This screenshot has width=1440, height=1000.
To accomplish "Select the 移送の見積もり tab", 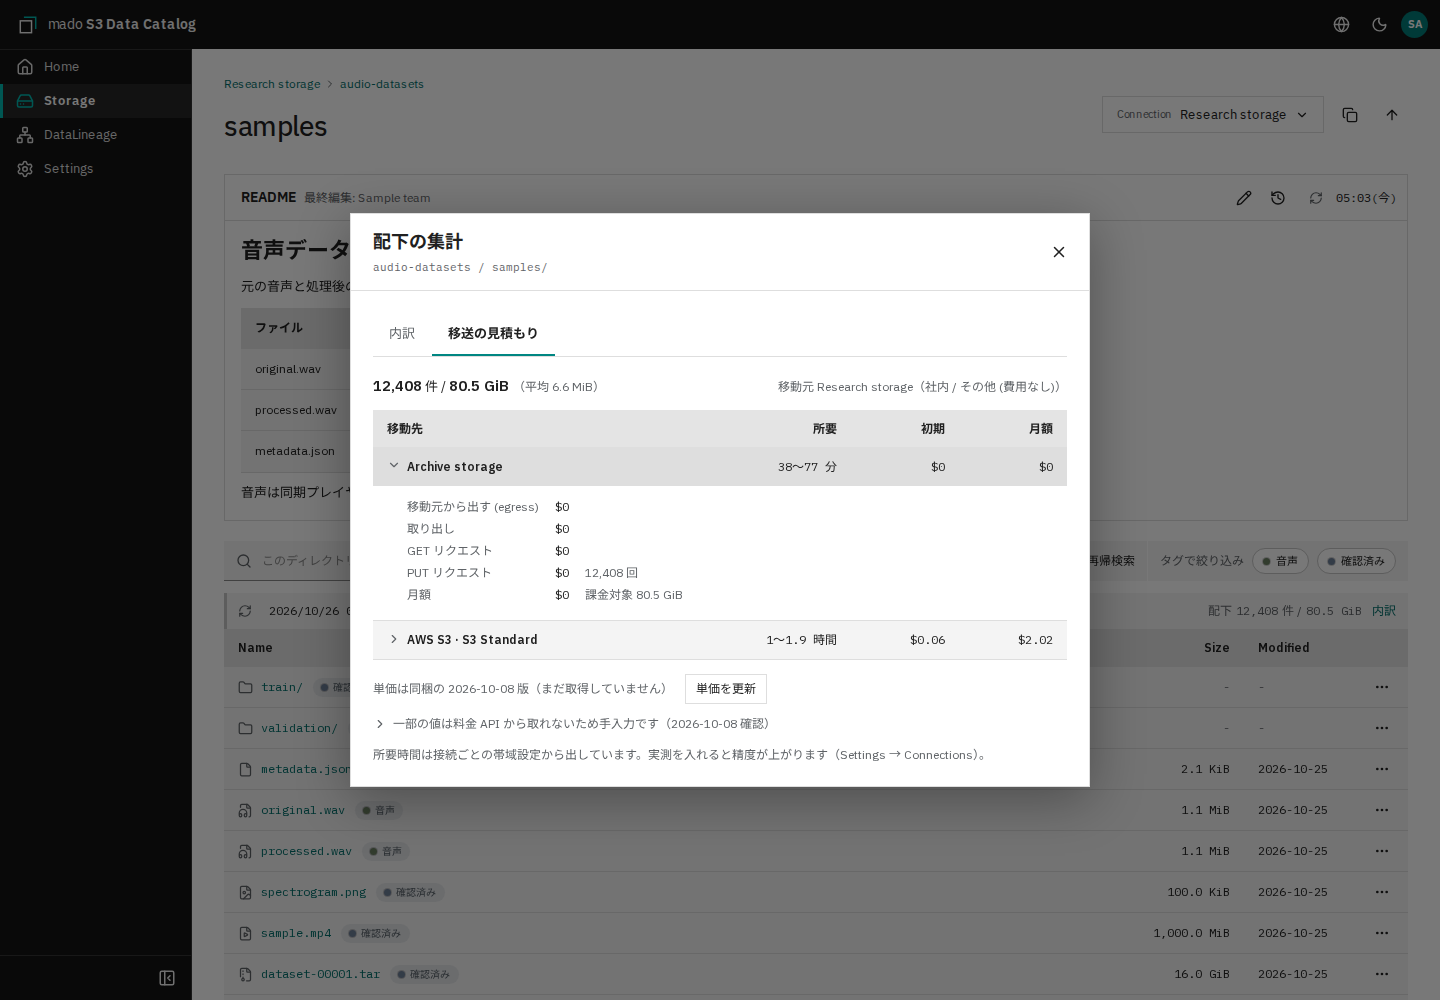I will [493, 334].
